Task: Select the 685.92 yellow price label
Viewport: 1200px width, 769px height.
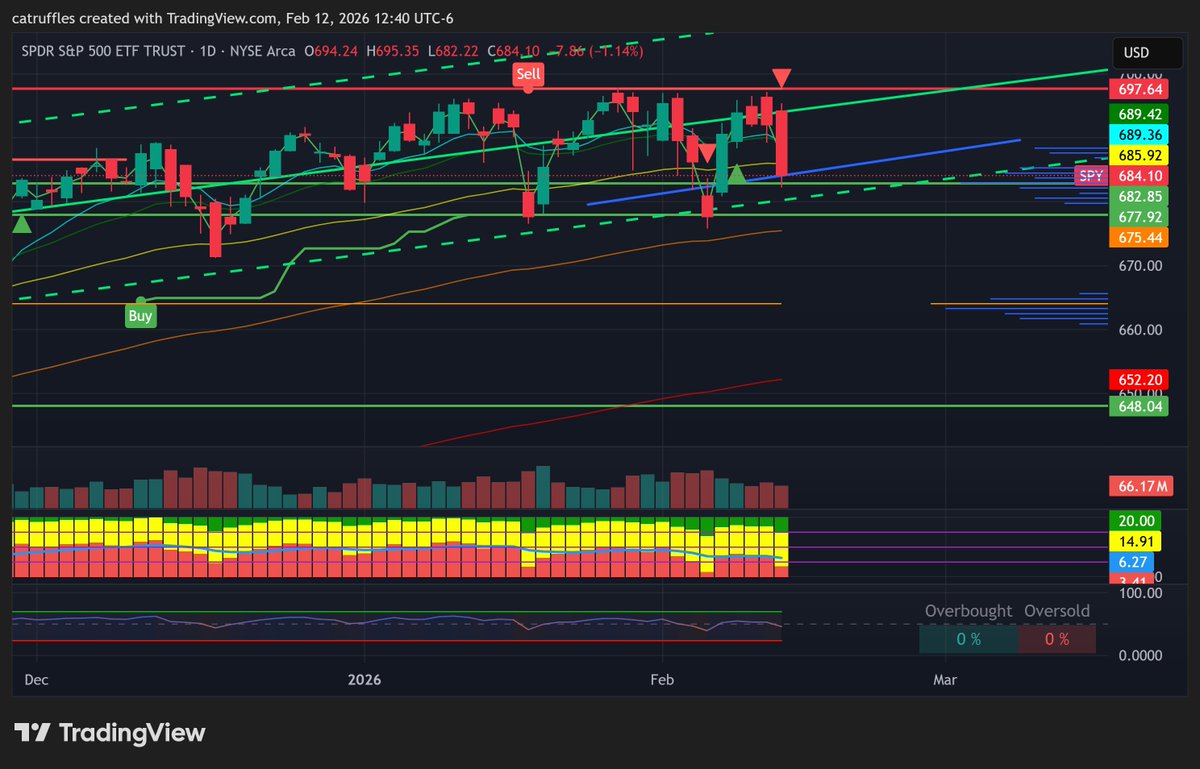Action: (x=1140, y=156)
